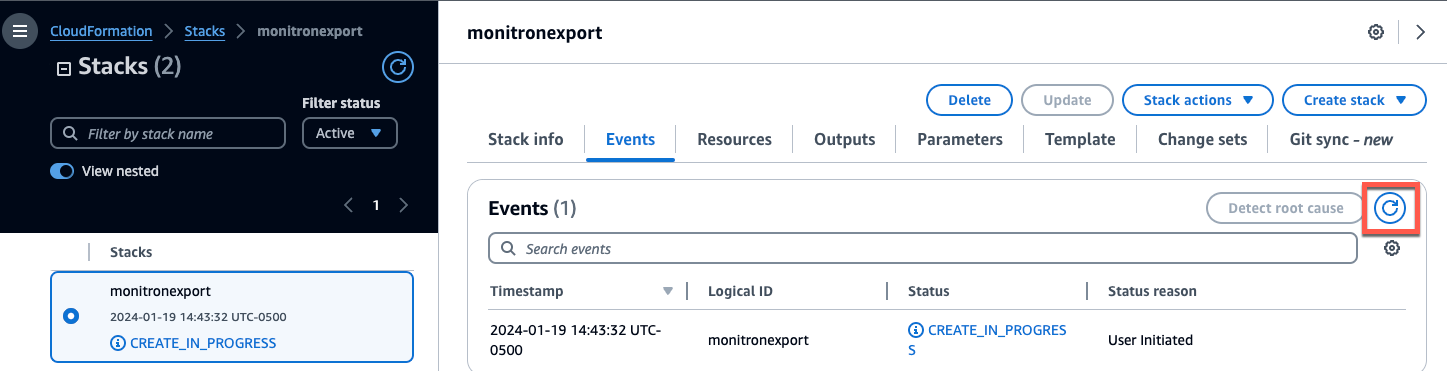This screenshot has width=1447, height=371.
Task: Refresh the Stacks list
Action: click(x=398, y=68)
